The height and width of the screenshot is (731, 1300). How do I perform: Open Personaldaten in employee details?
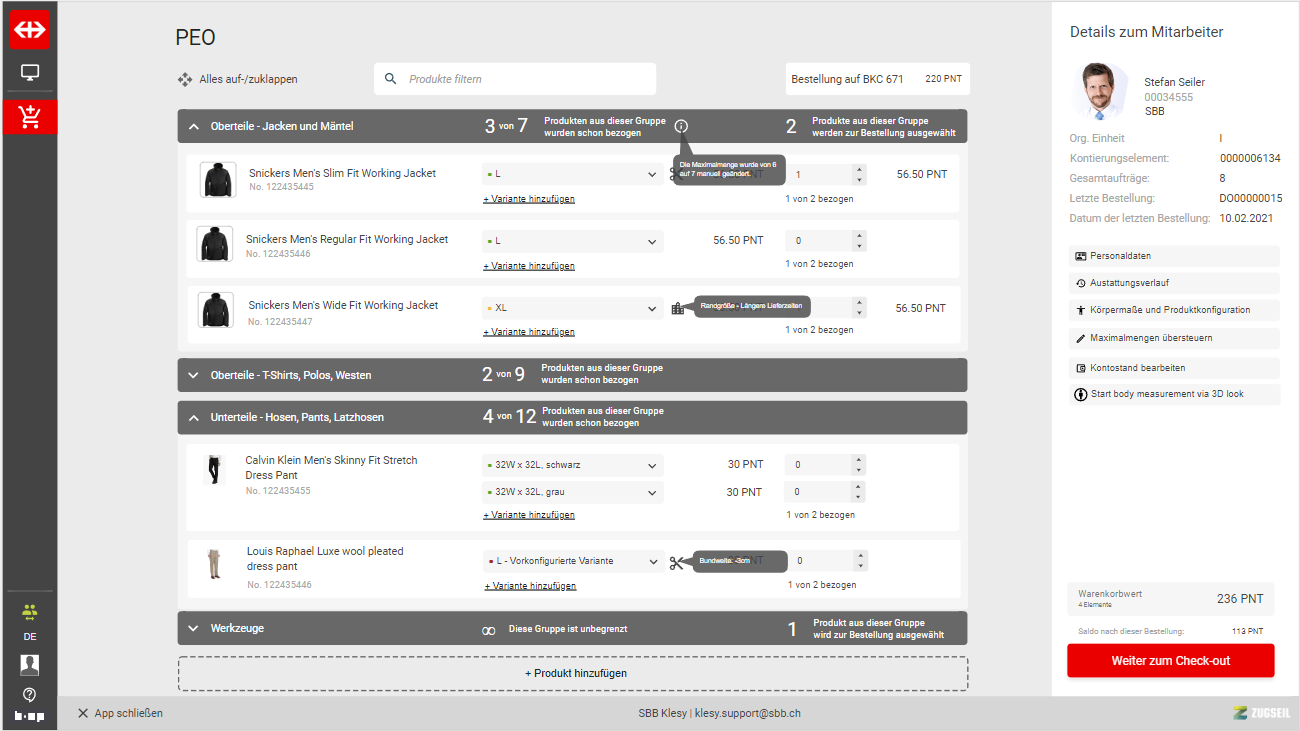[x=1173, y=256]
